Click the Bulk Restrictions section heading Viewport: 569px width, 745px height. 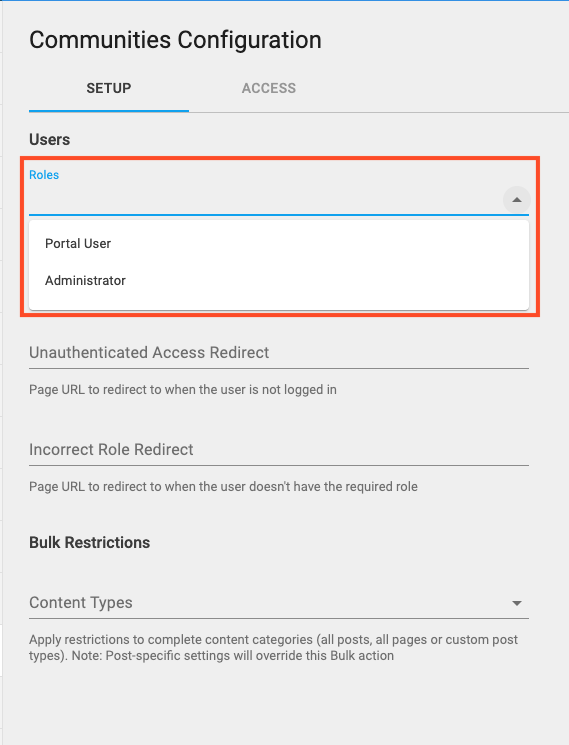pos(89,543)
